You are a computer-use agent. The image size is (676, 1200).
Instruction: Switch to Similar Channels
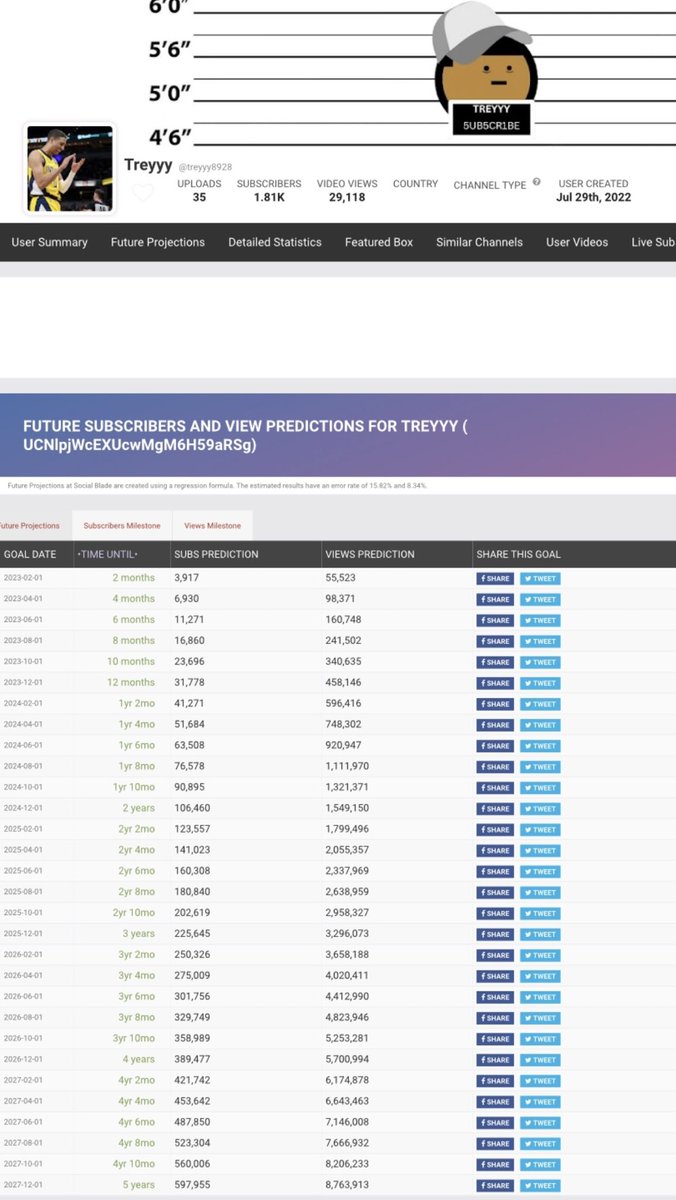point(479,242)
